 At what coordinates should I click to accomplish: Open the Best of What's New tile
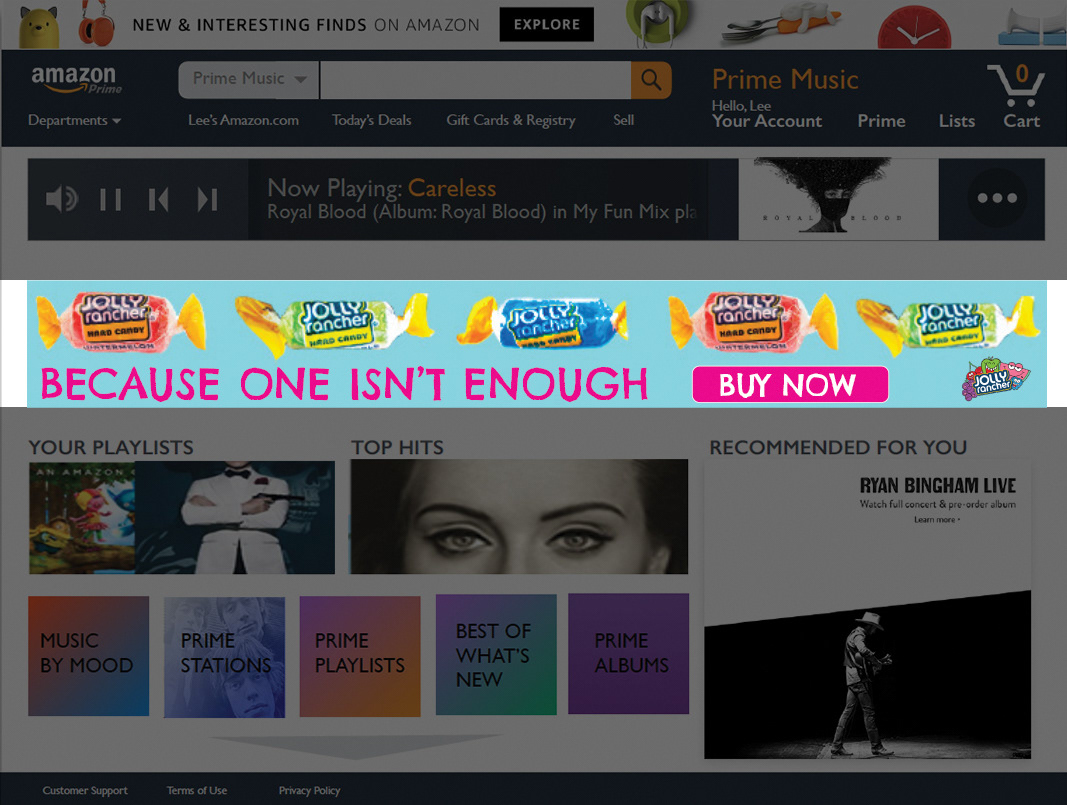click(496, 655)
